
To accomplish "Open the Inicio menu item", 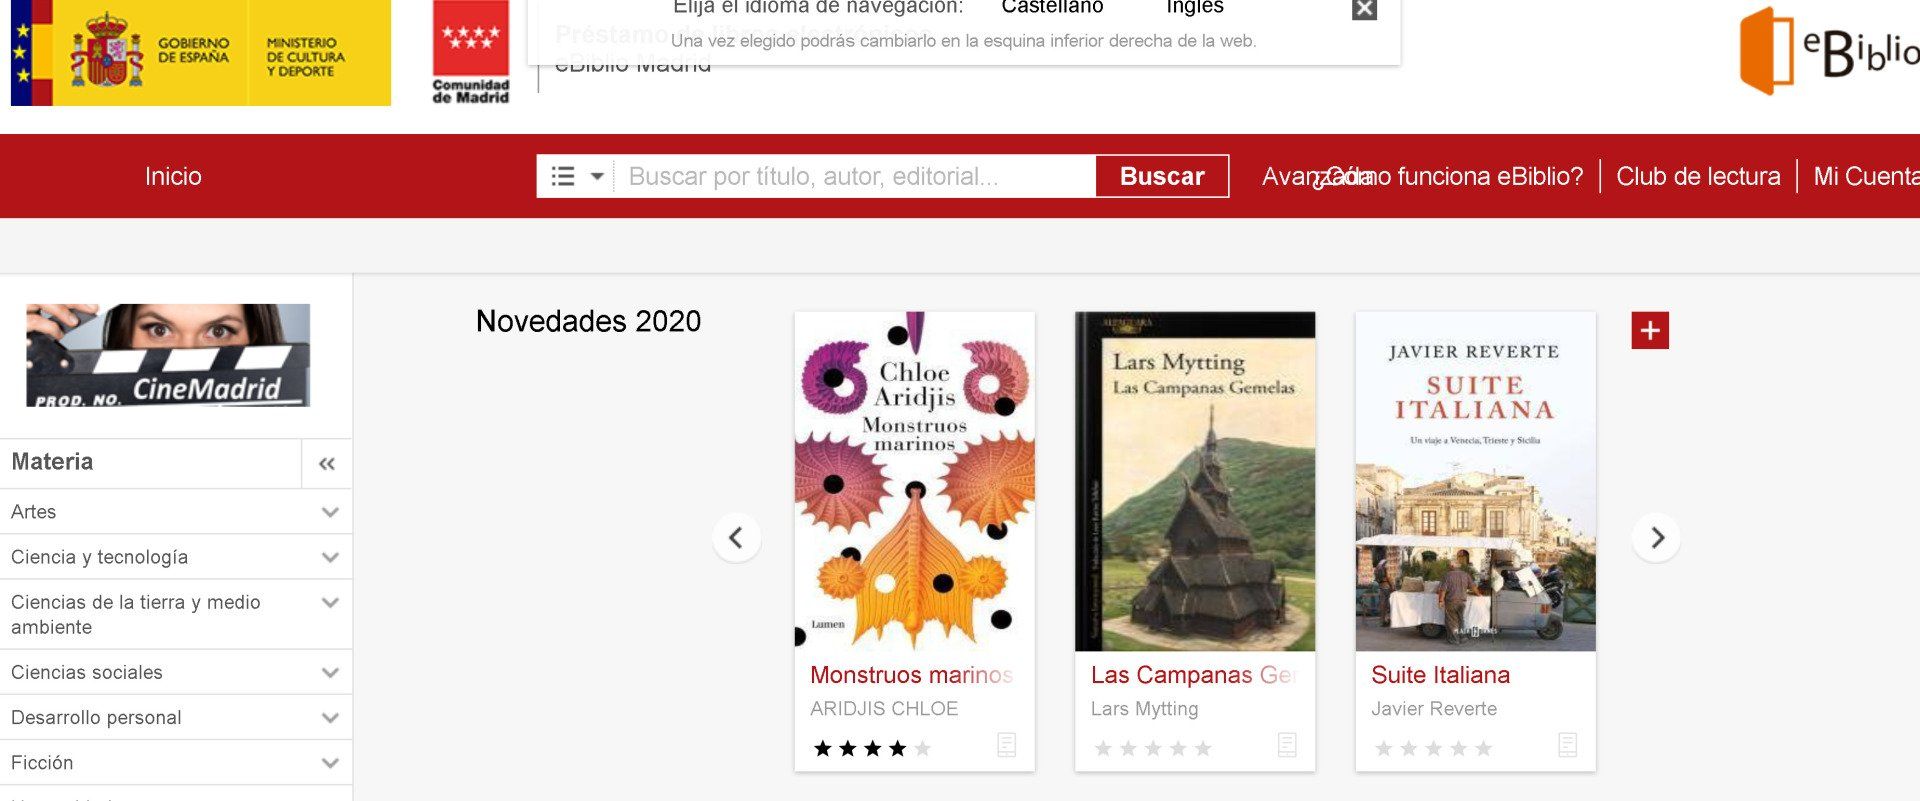I will click(173, 177).
